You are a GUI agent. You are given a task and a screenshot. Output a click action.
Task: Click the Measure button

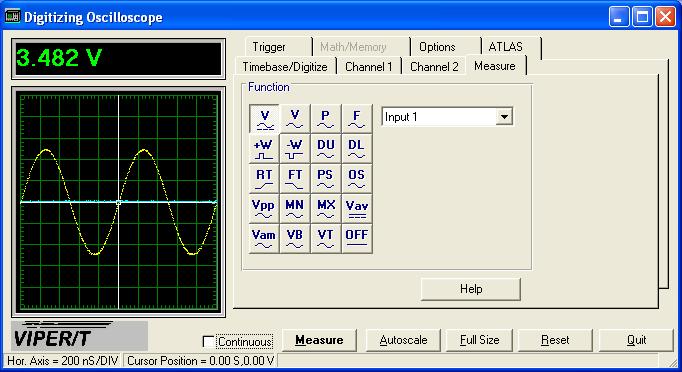click(319, 340)
